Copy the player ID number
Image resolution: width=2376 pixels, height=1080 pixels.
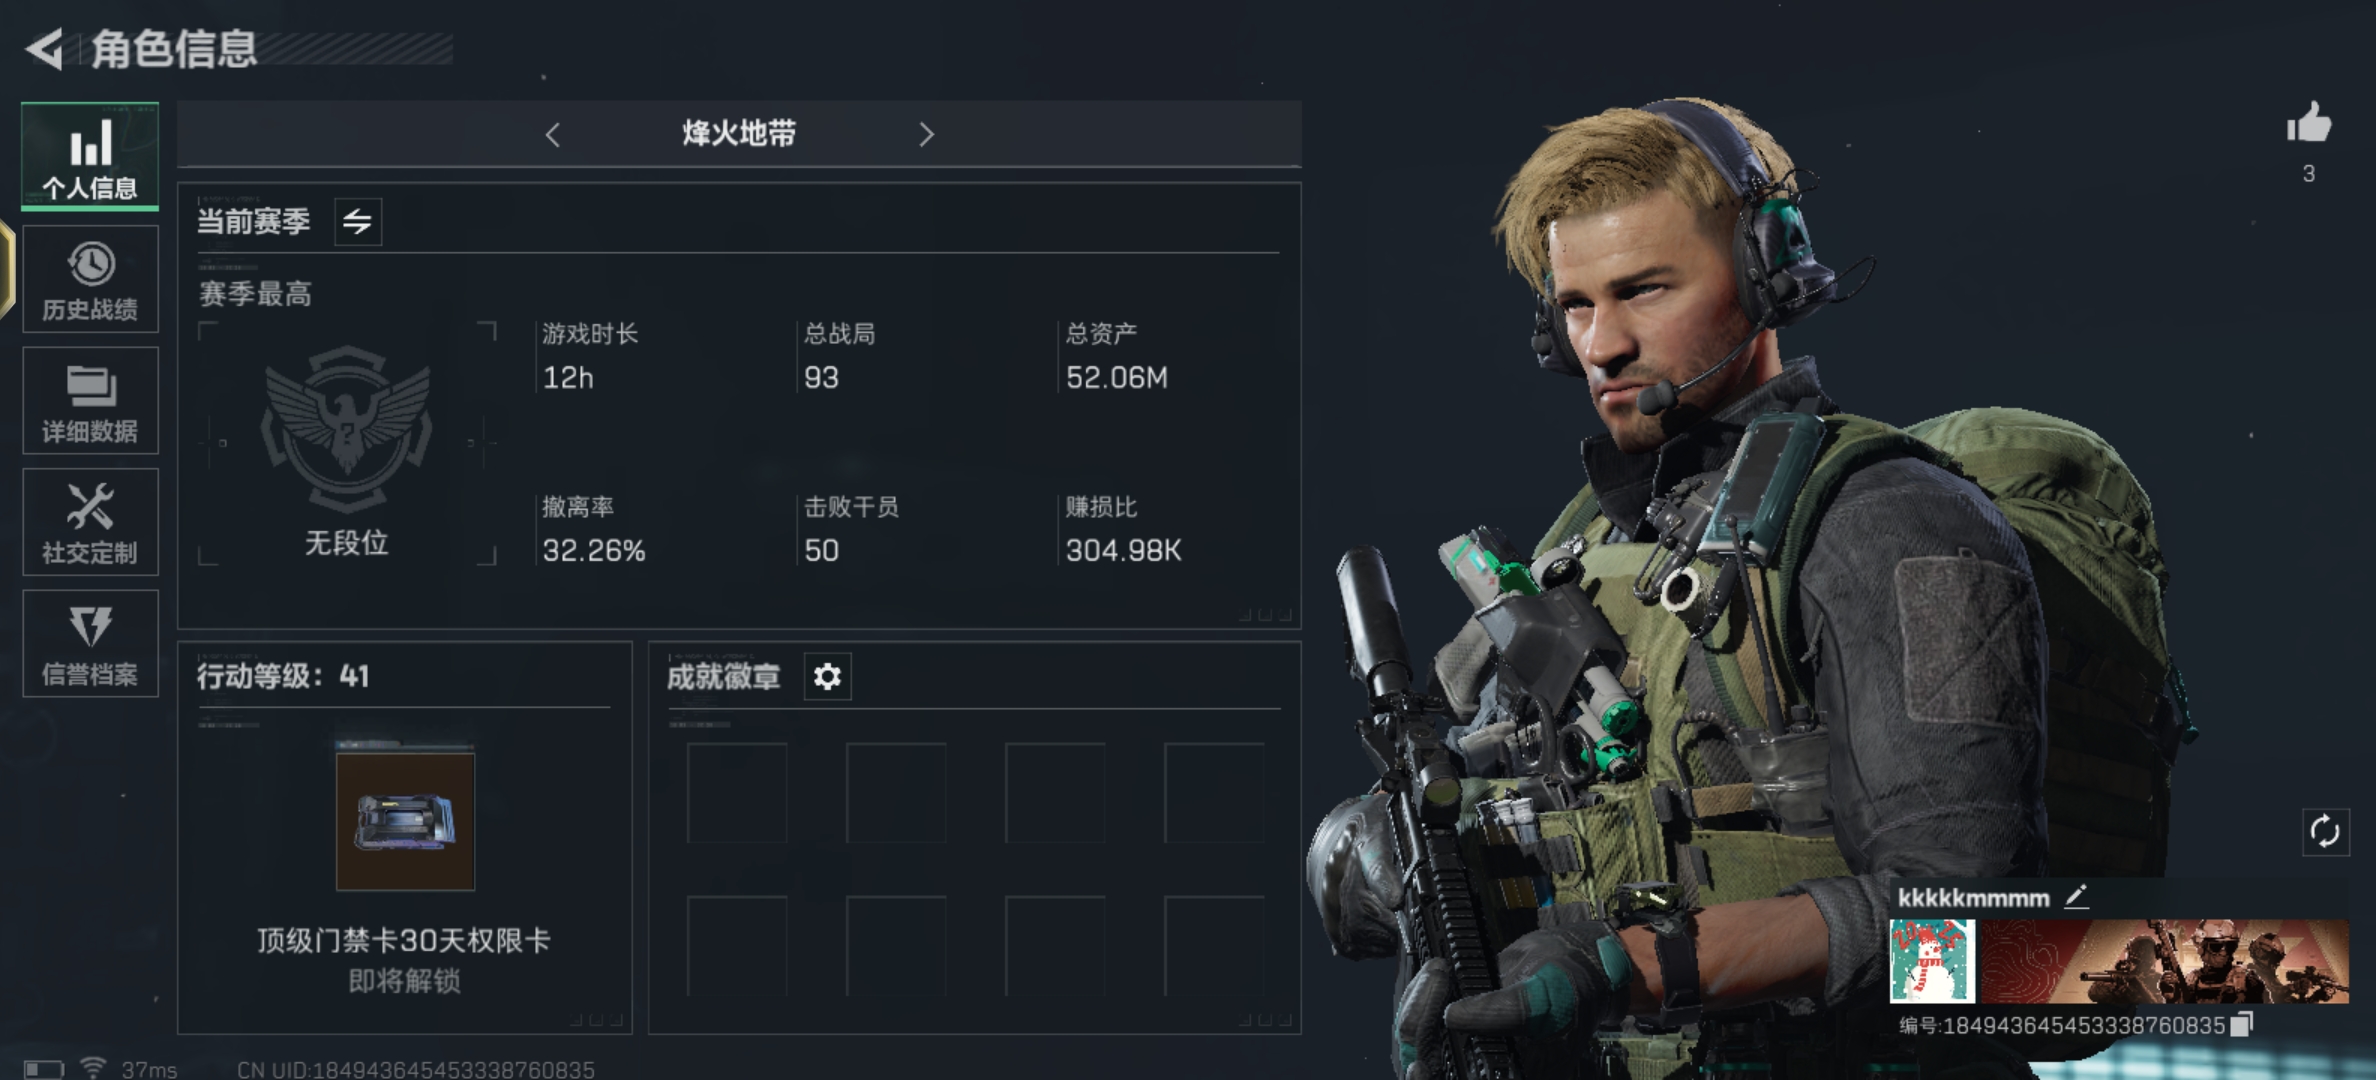2243,1024
